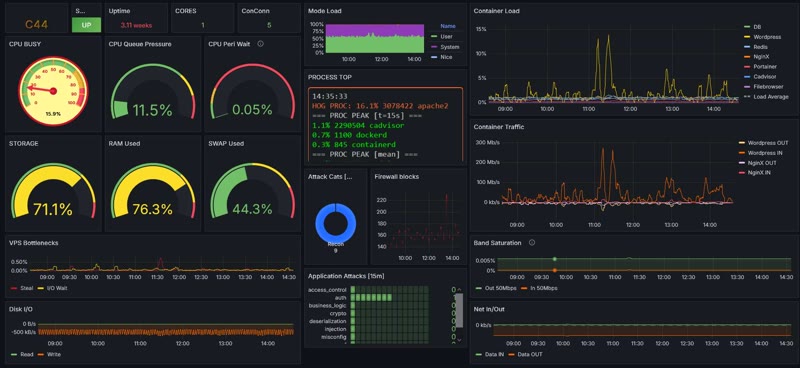Click the C44 host name value
The image size is (800, 368).
(36, 24)
